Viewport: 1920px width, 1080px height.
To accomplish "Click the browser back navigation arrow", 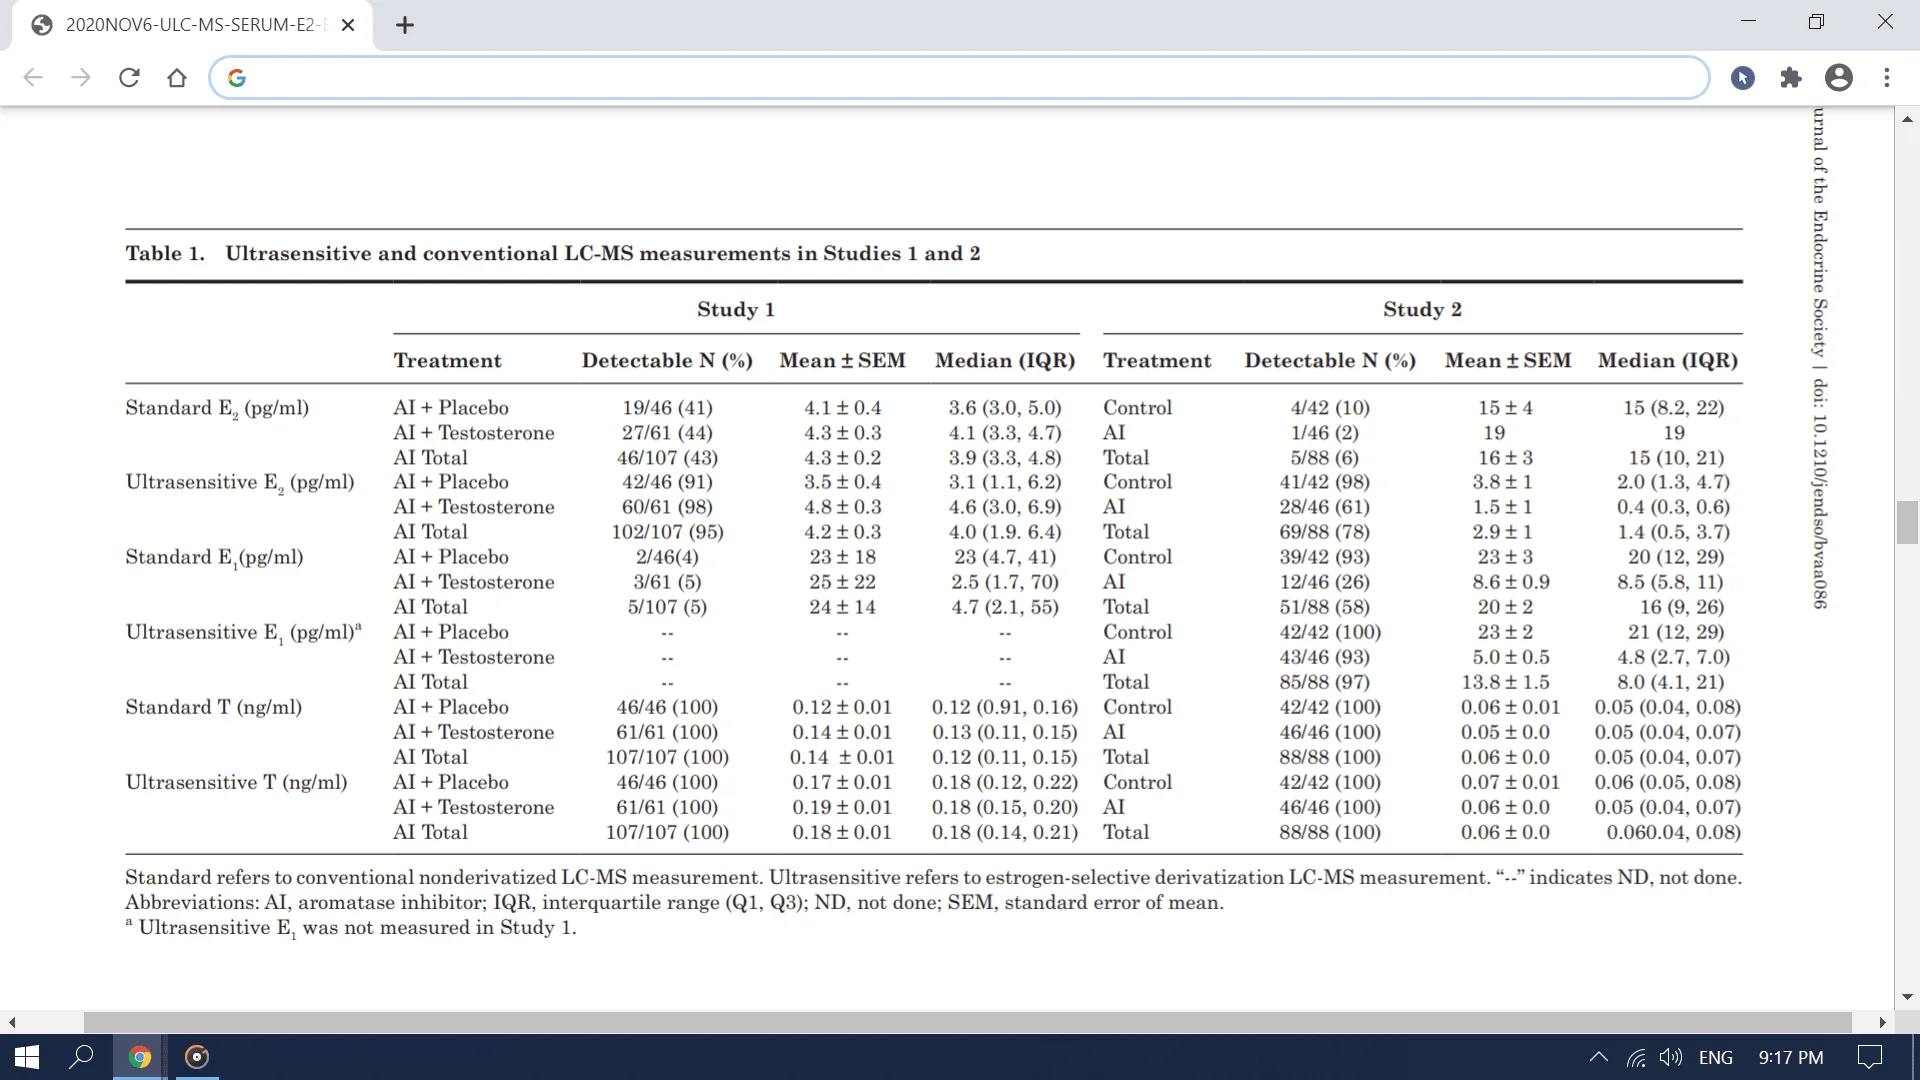I will coord(33,77).
